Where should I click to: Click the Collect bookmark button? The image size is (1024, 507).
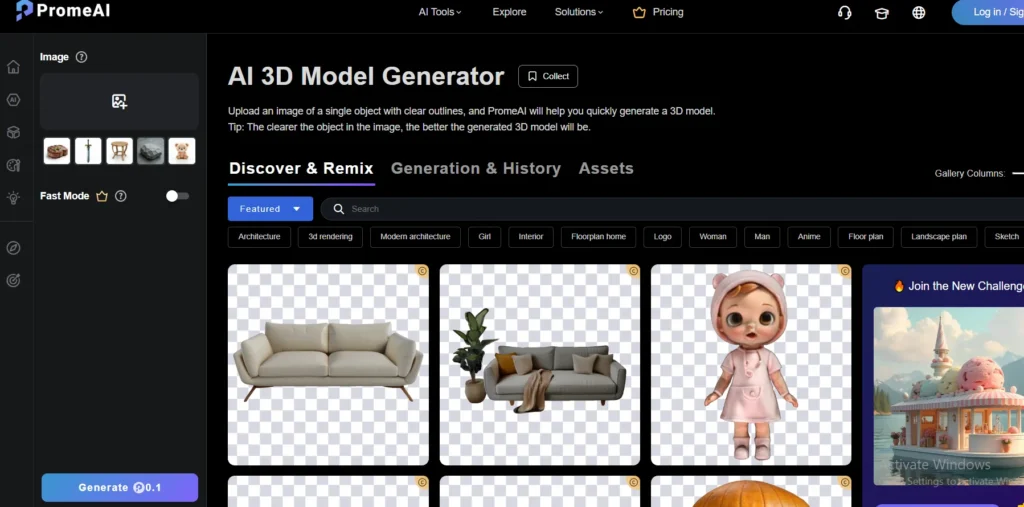(548, 76)
